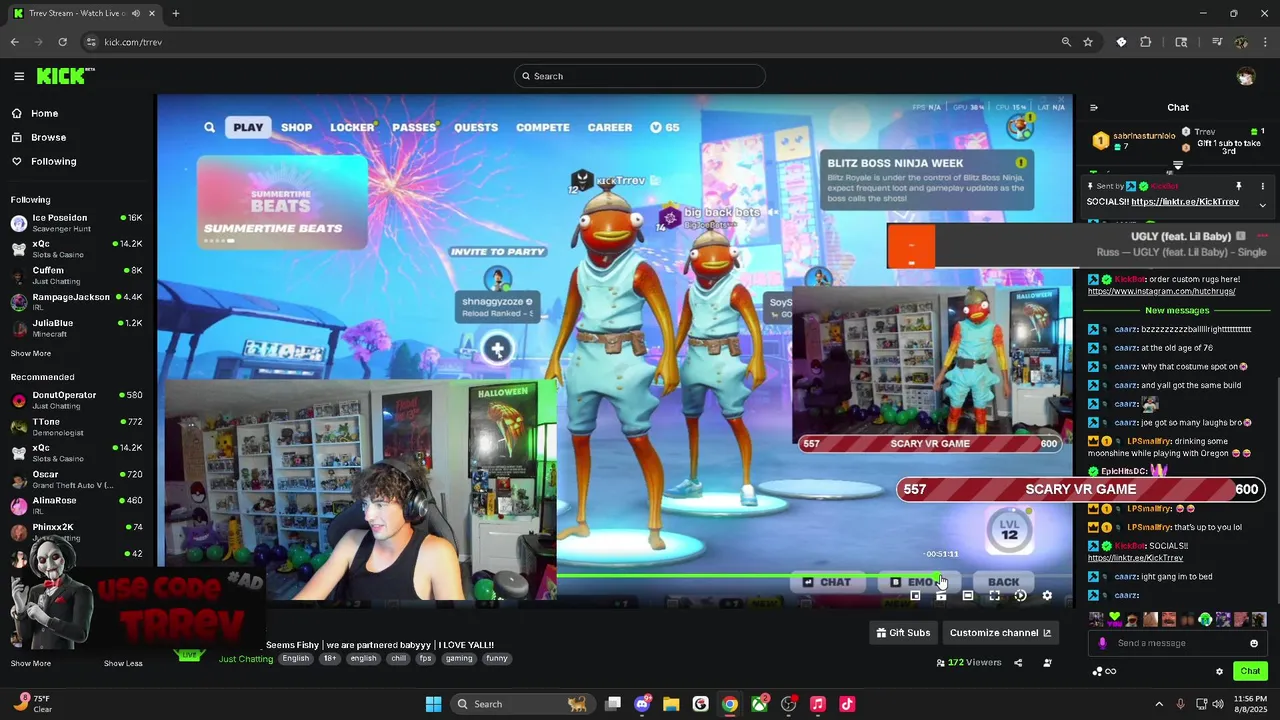
Task: Enable picture-in-picture on the video player
Action: coord(915,595)
